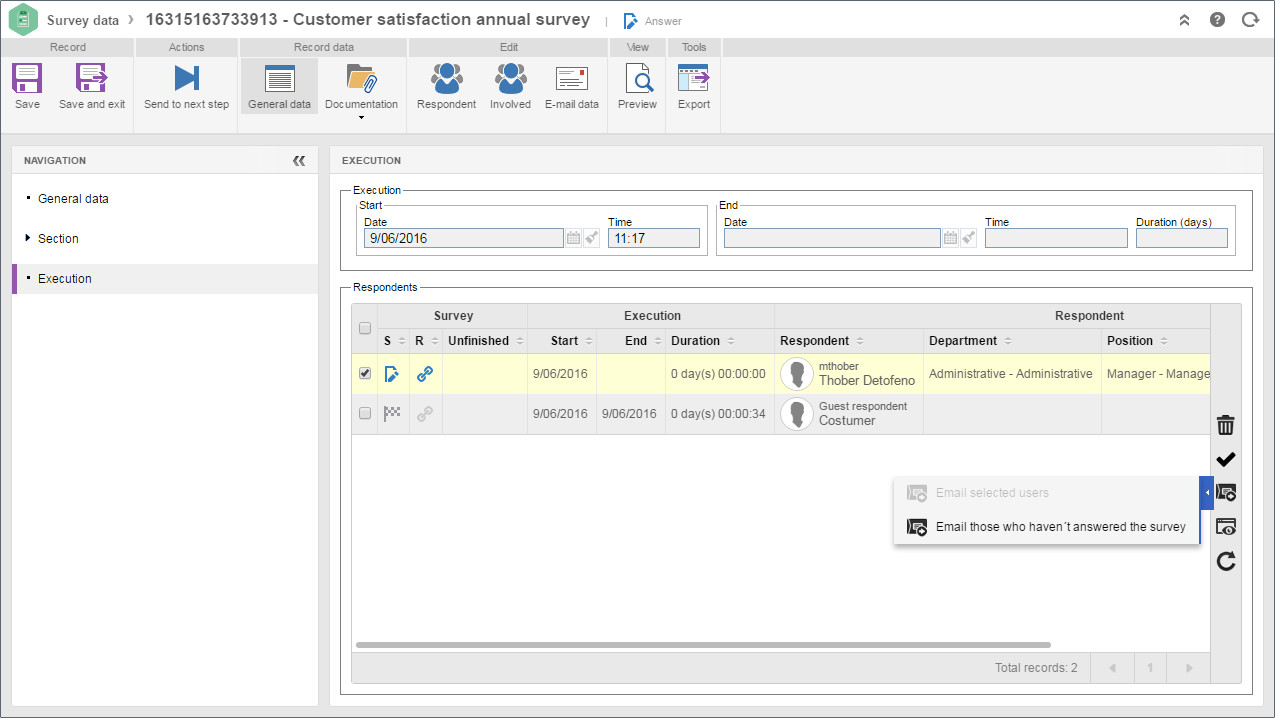Check the Guest respondent row checkbox
The width and height of the screenshot is (1275, 718).
[365, 413]
